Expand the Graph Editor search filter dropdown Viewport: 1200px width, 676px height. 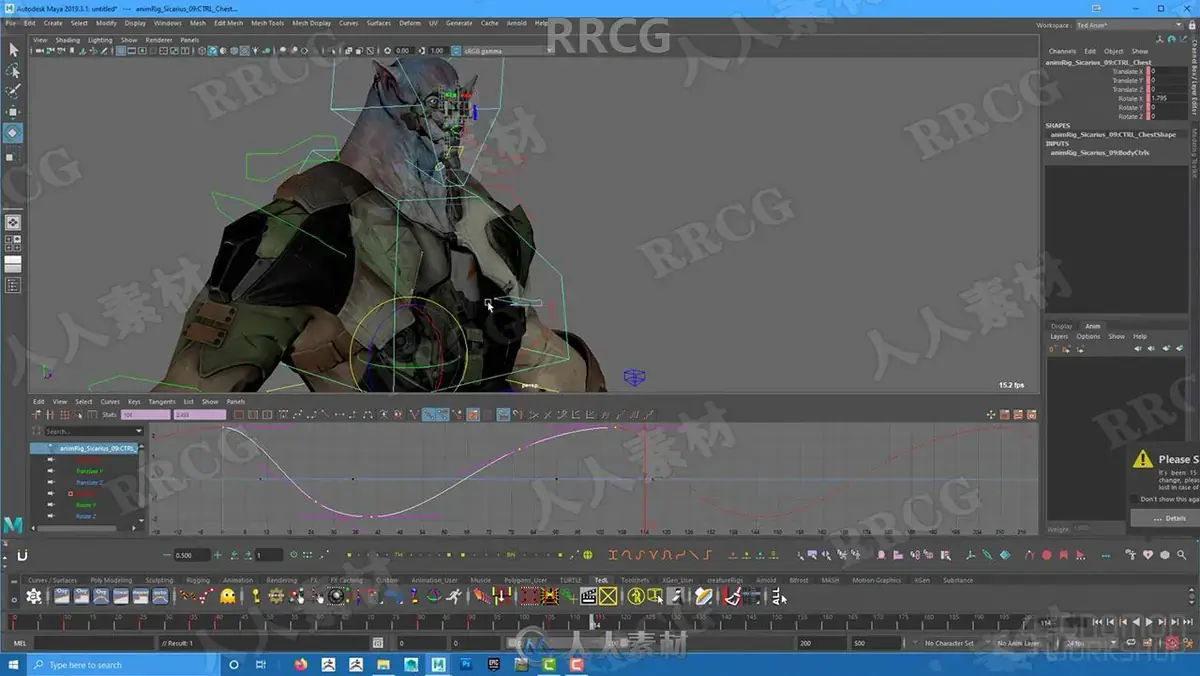click(x=139, y=431)
